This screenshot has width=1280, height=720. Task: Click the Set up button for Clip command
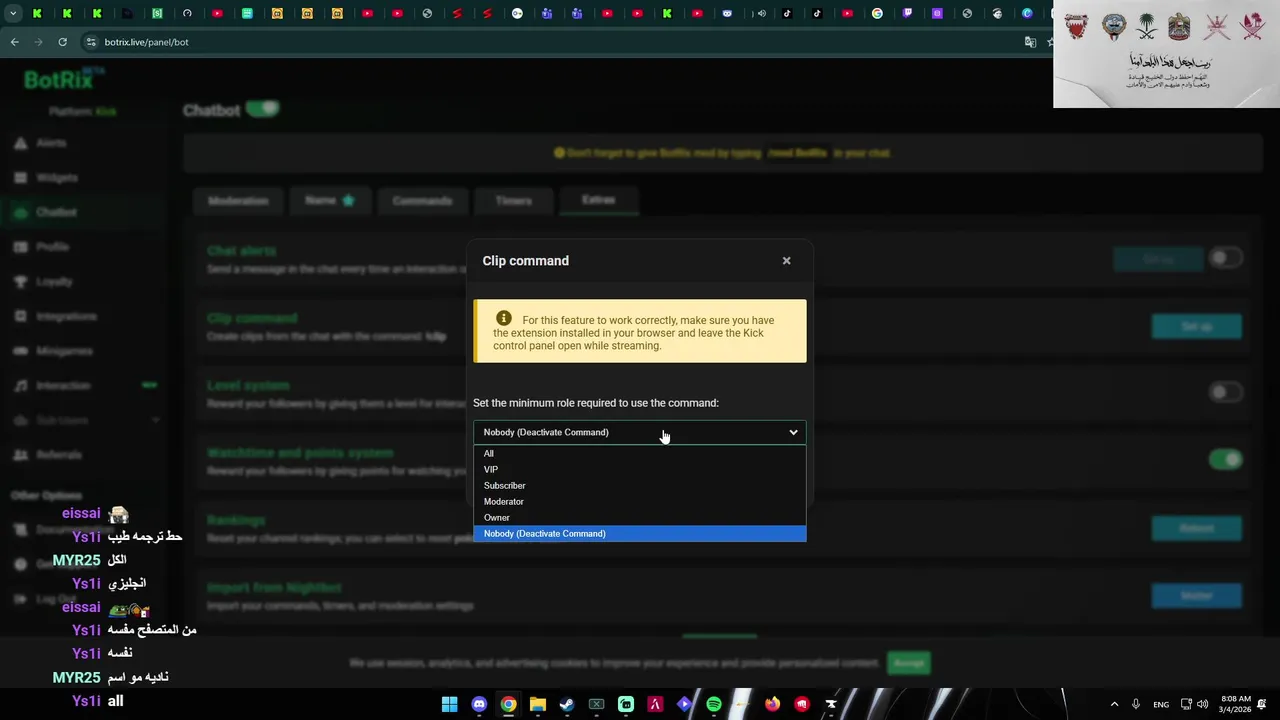pyautogui.click(x=1196, y=327)
